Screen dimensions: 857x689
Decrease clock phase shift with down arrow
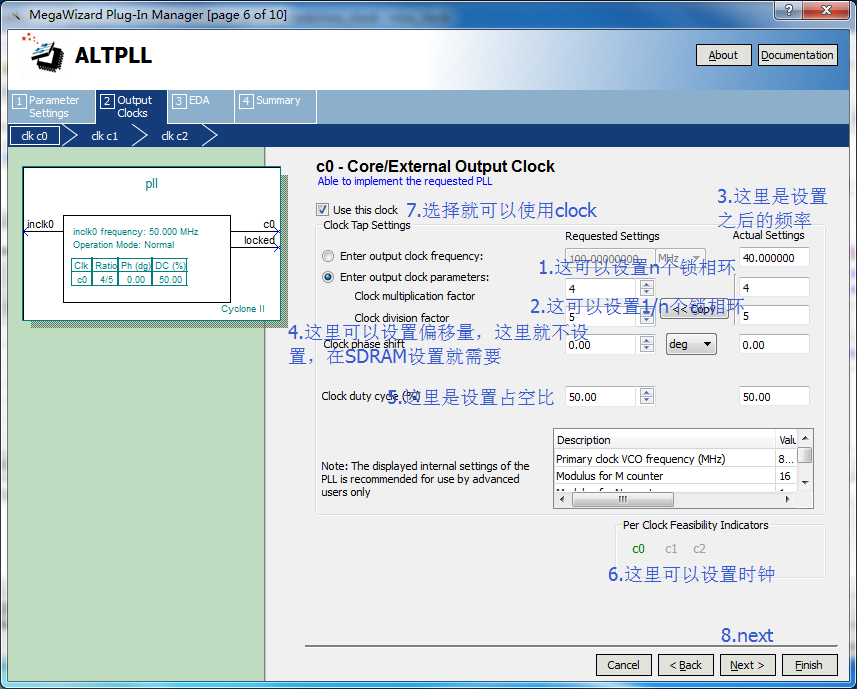point(647,349)
